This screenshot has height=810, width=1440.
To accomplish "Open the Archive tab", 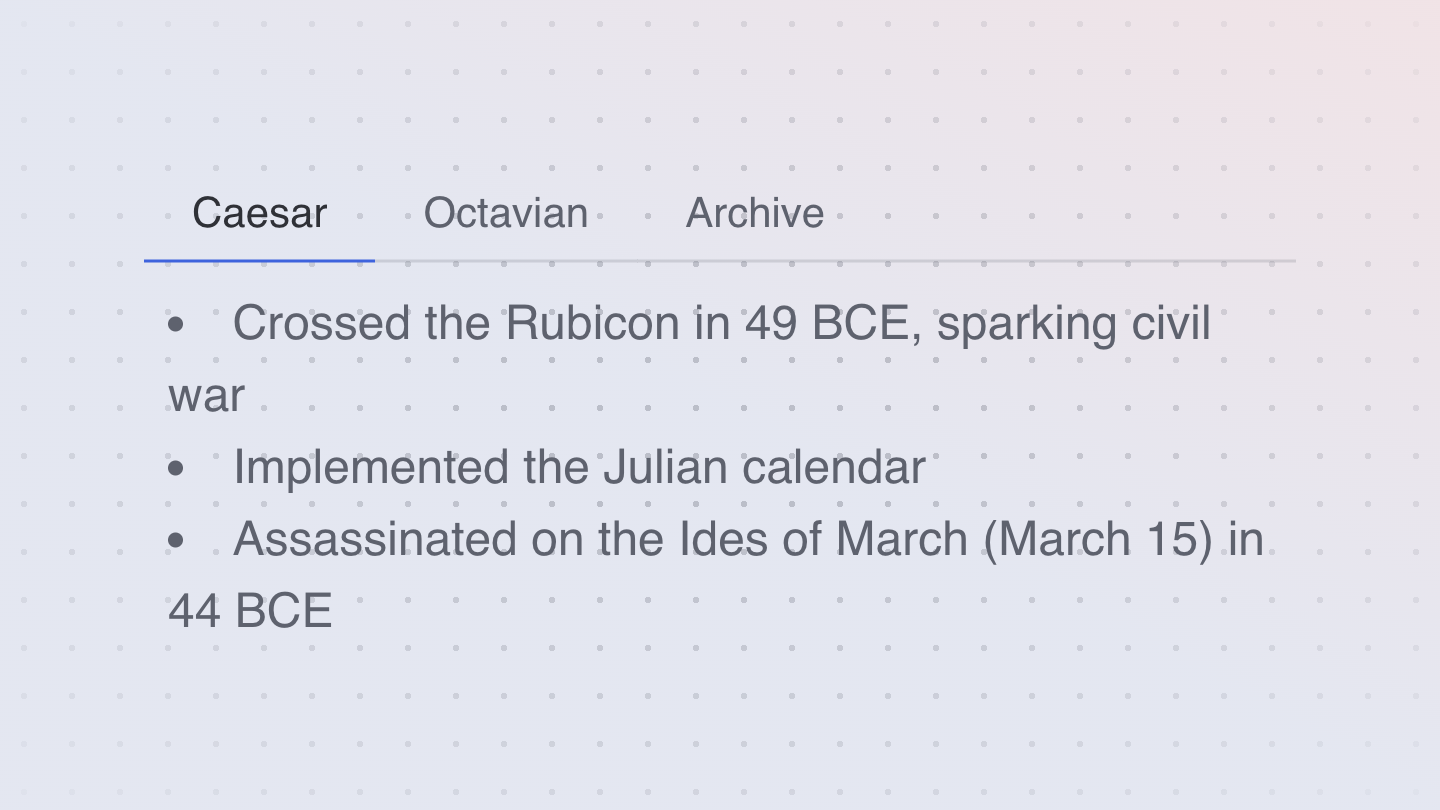I will (755, 213).
